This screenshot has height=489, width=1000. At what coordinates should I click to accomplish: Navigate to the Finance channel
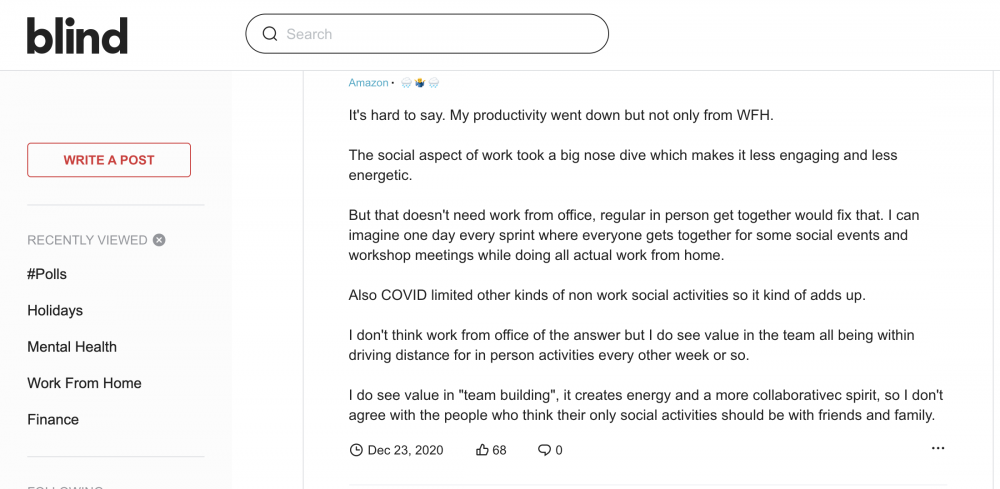pos(53,420)
